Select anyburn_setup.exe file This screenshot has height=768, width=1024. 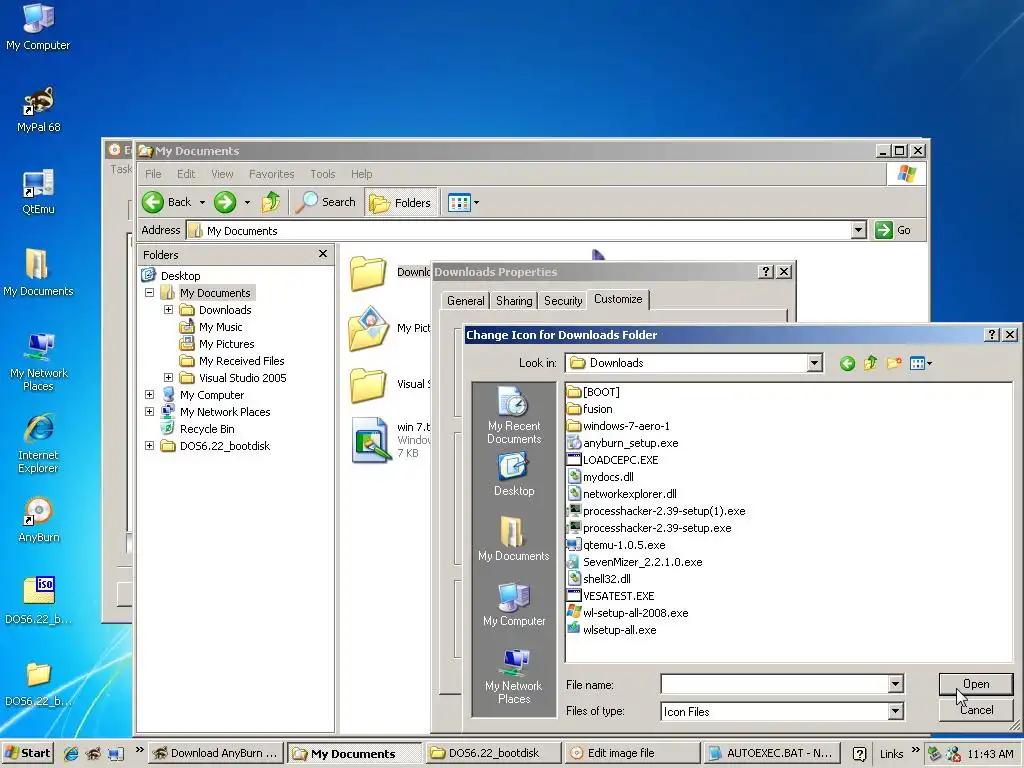pyautogui.click(x=623, y=443)
